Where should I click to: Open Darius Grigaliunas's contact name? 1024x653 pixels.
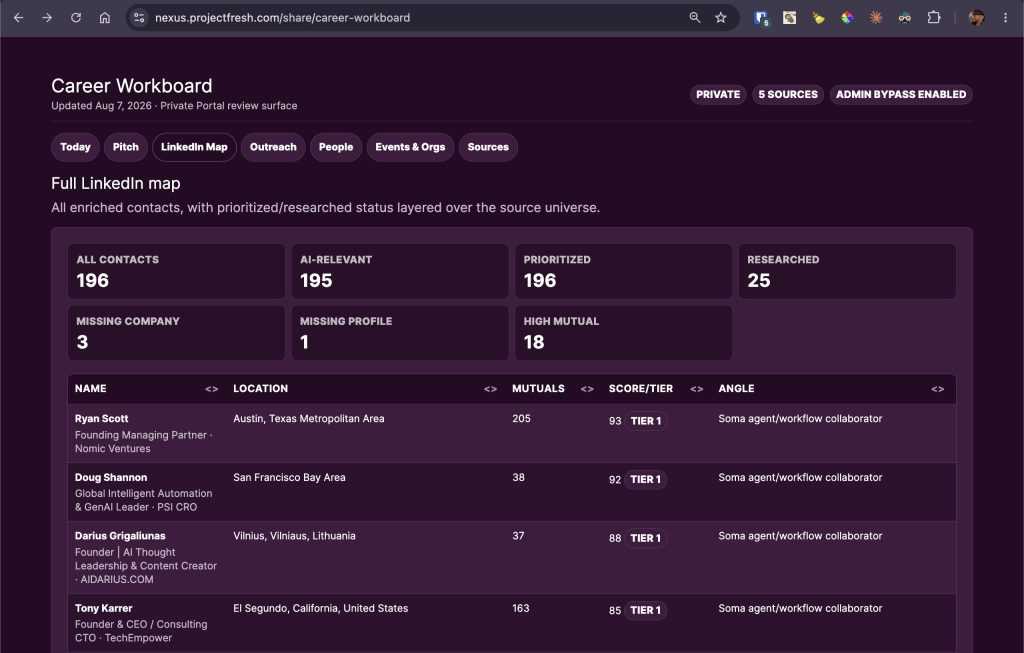[x=120, y=535]
